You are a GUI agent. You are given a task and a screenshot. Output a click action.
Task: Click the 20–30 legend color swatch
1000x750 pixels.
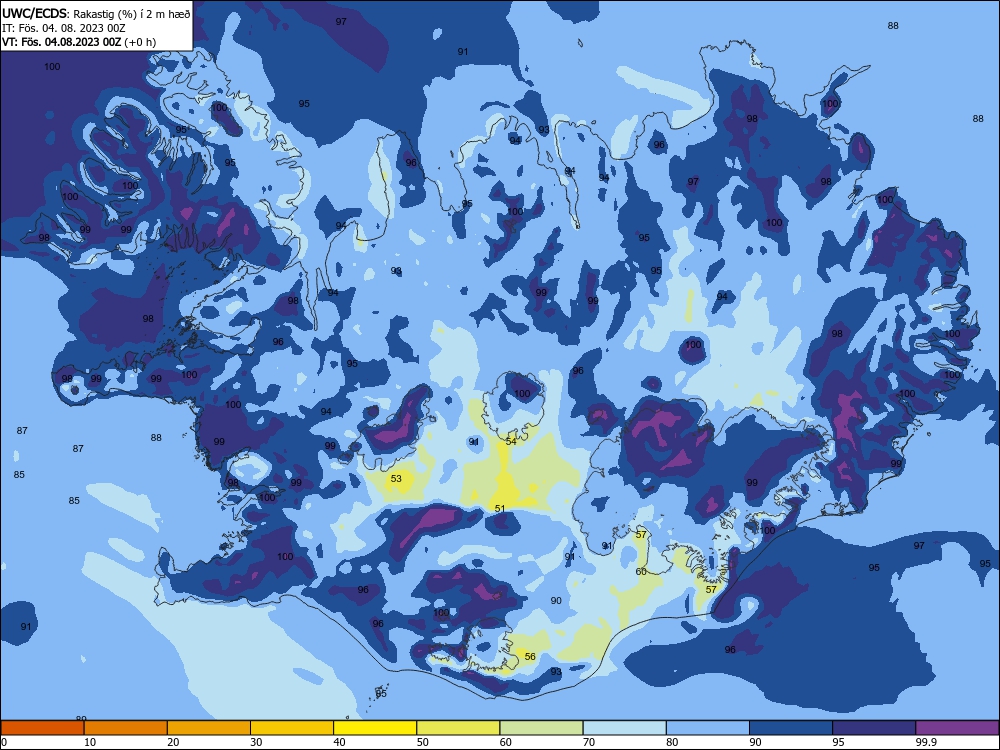(x=209, y=728)
